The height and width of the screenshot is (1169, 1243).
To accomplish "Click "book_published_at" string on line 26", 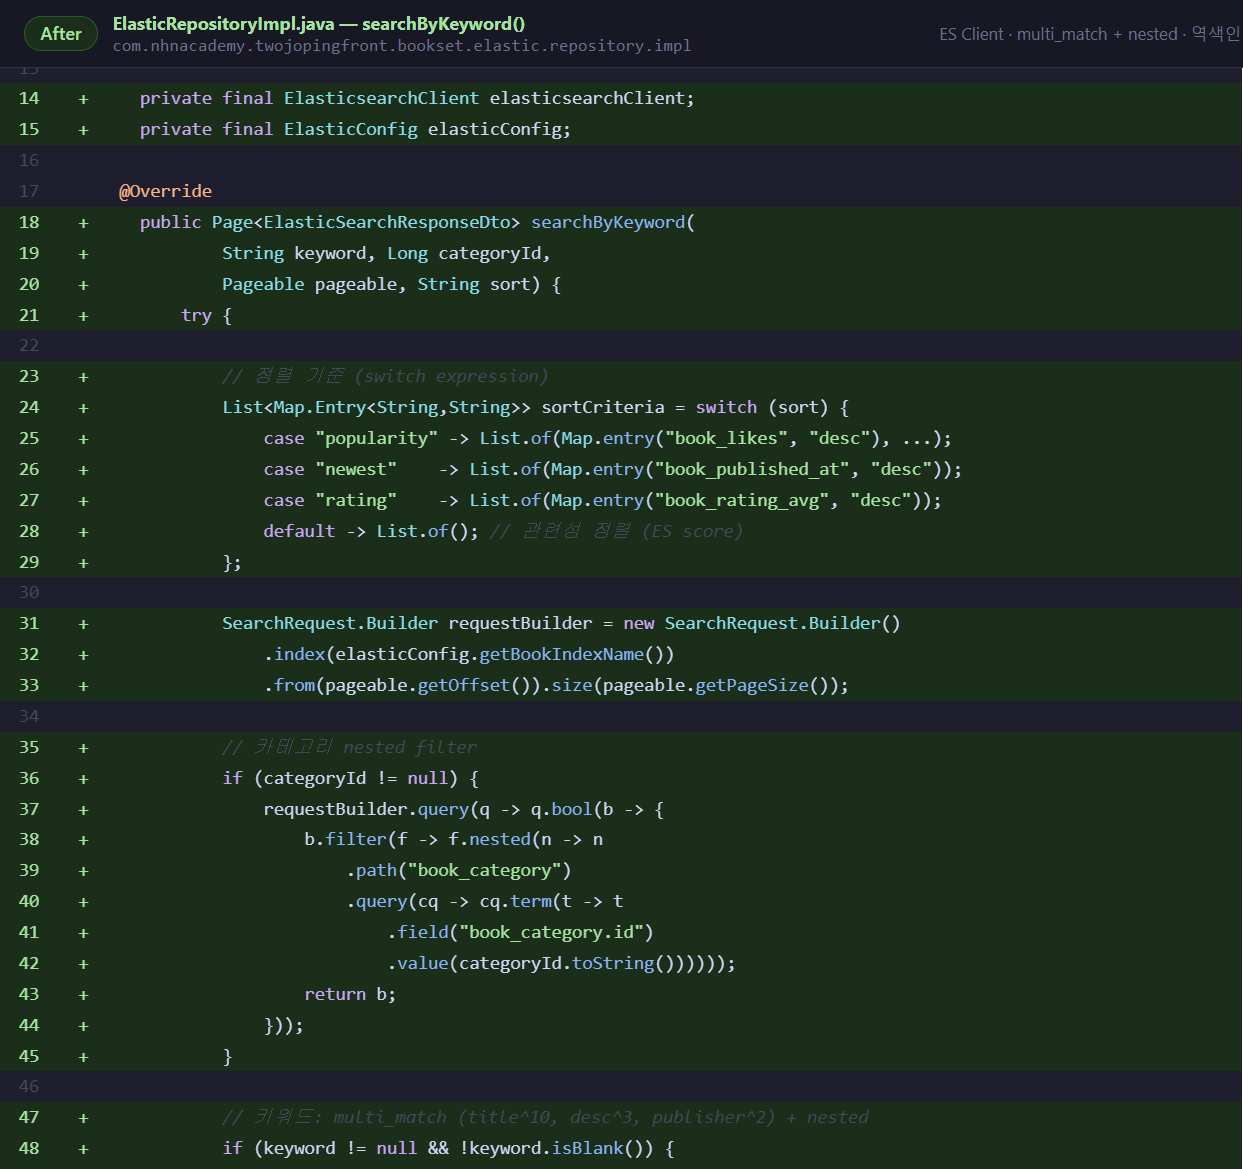I will [752, 469].
